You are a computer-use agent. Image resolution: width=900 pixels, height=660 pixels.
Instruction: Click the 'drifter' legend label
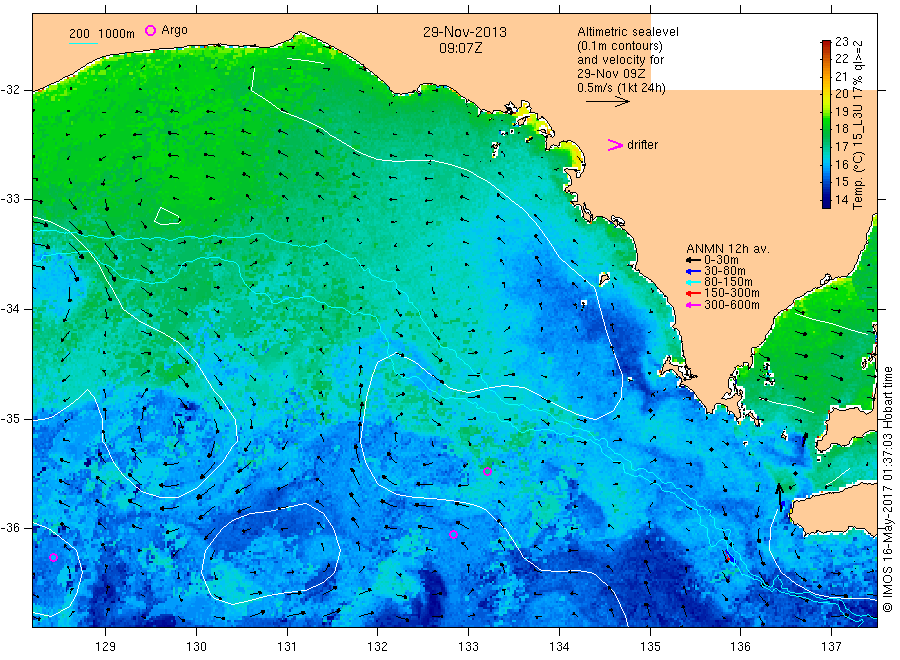click(643, 145)
